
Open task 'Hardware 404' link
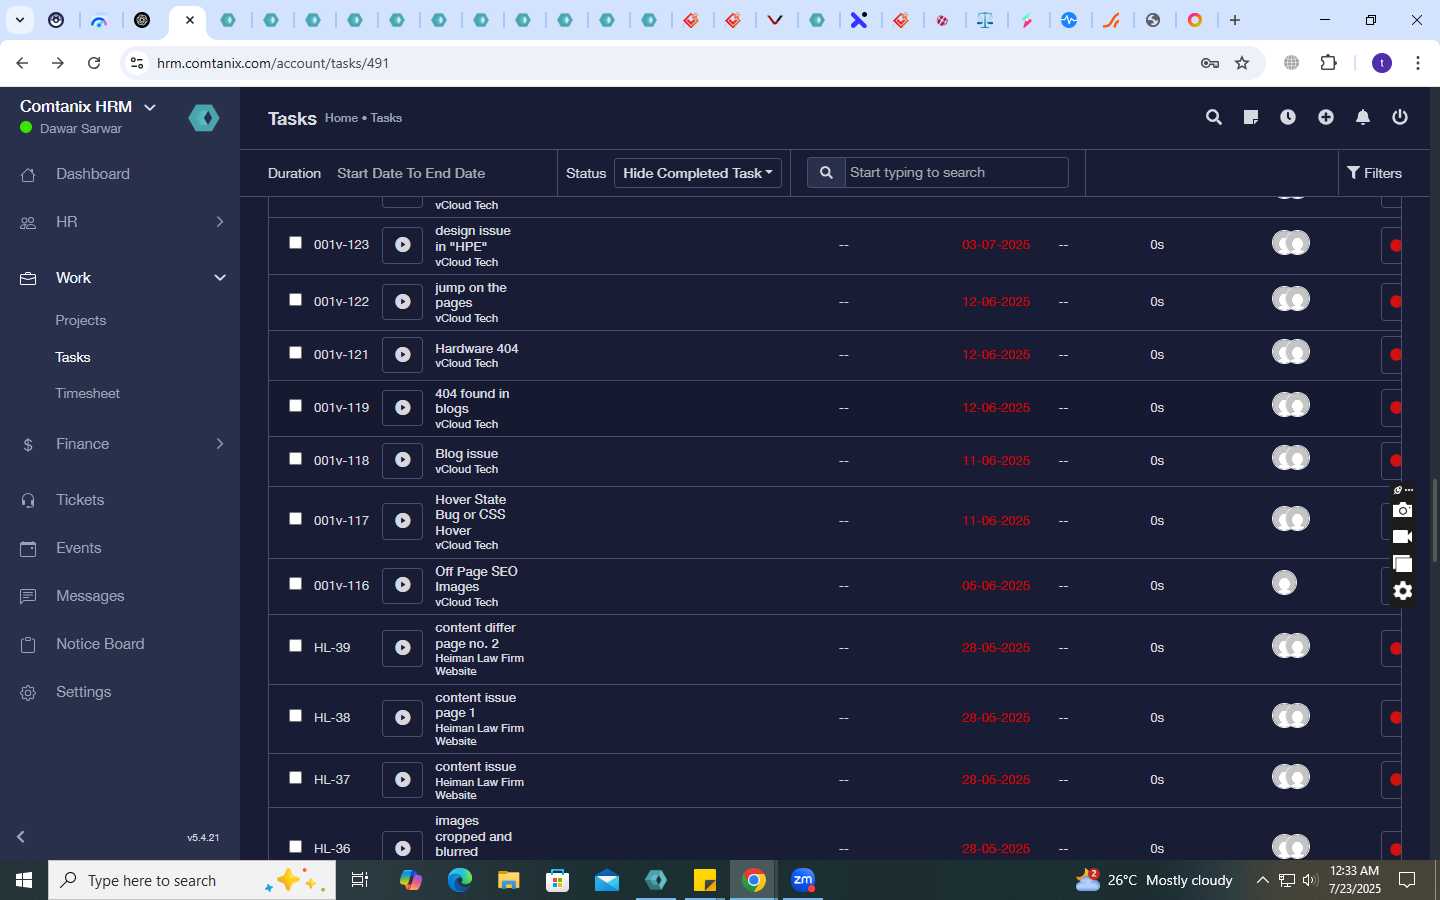(477, 349)
